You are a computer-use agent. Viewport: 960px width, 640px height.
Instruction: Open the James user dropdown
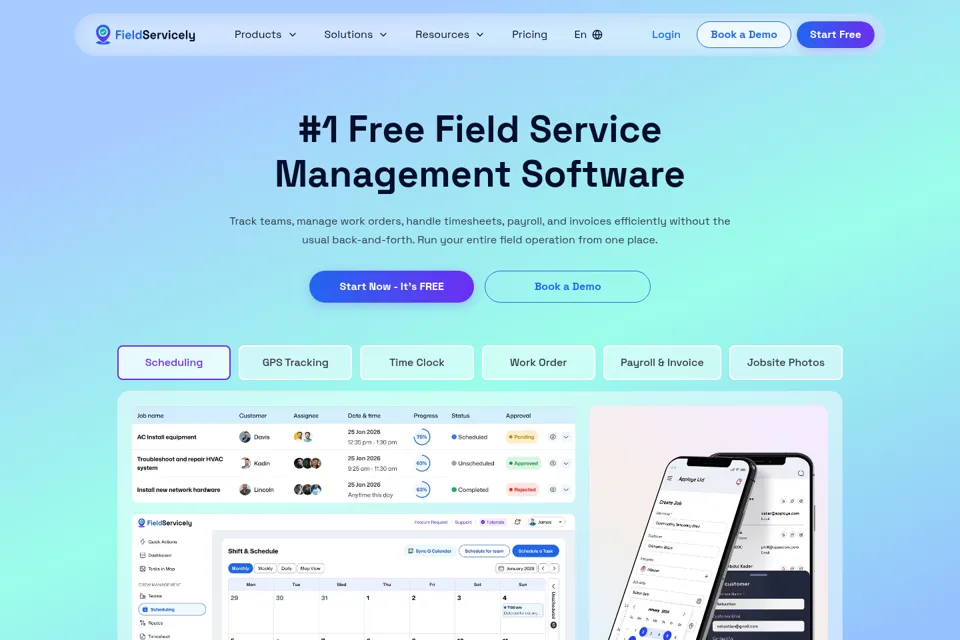[x=546, y=522]
